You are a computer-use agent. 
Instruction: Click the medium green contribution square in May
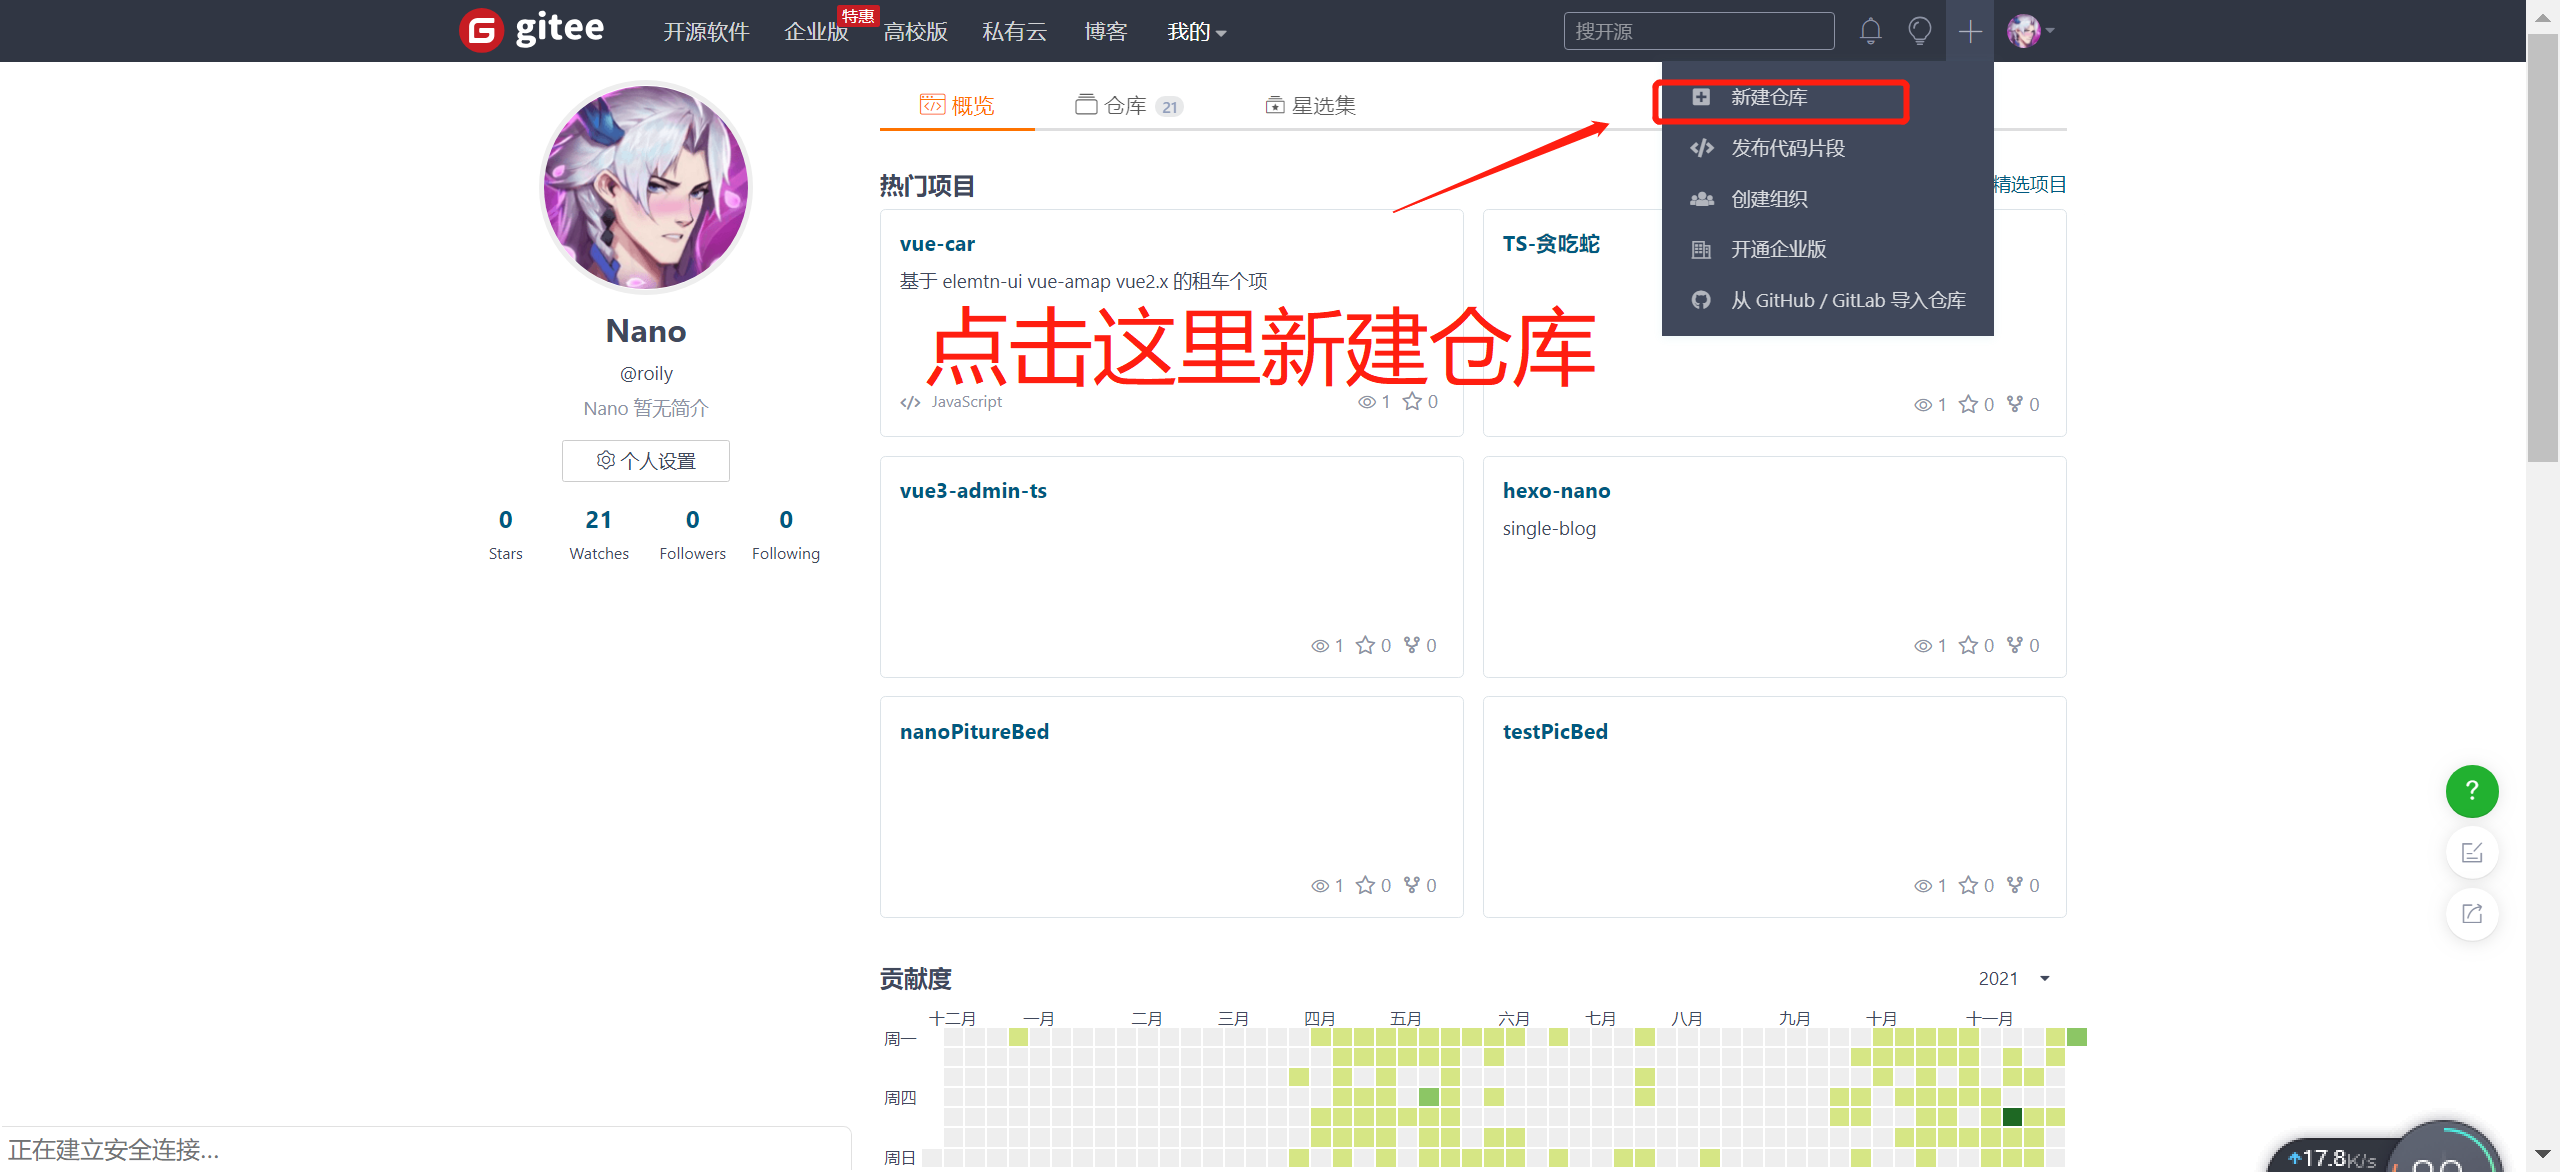[1429, 1097]
